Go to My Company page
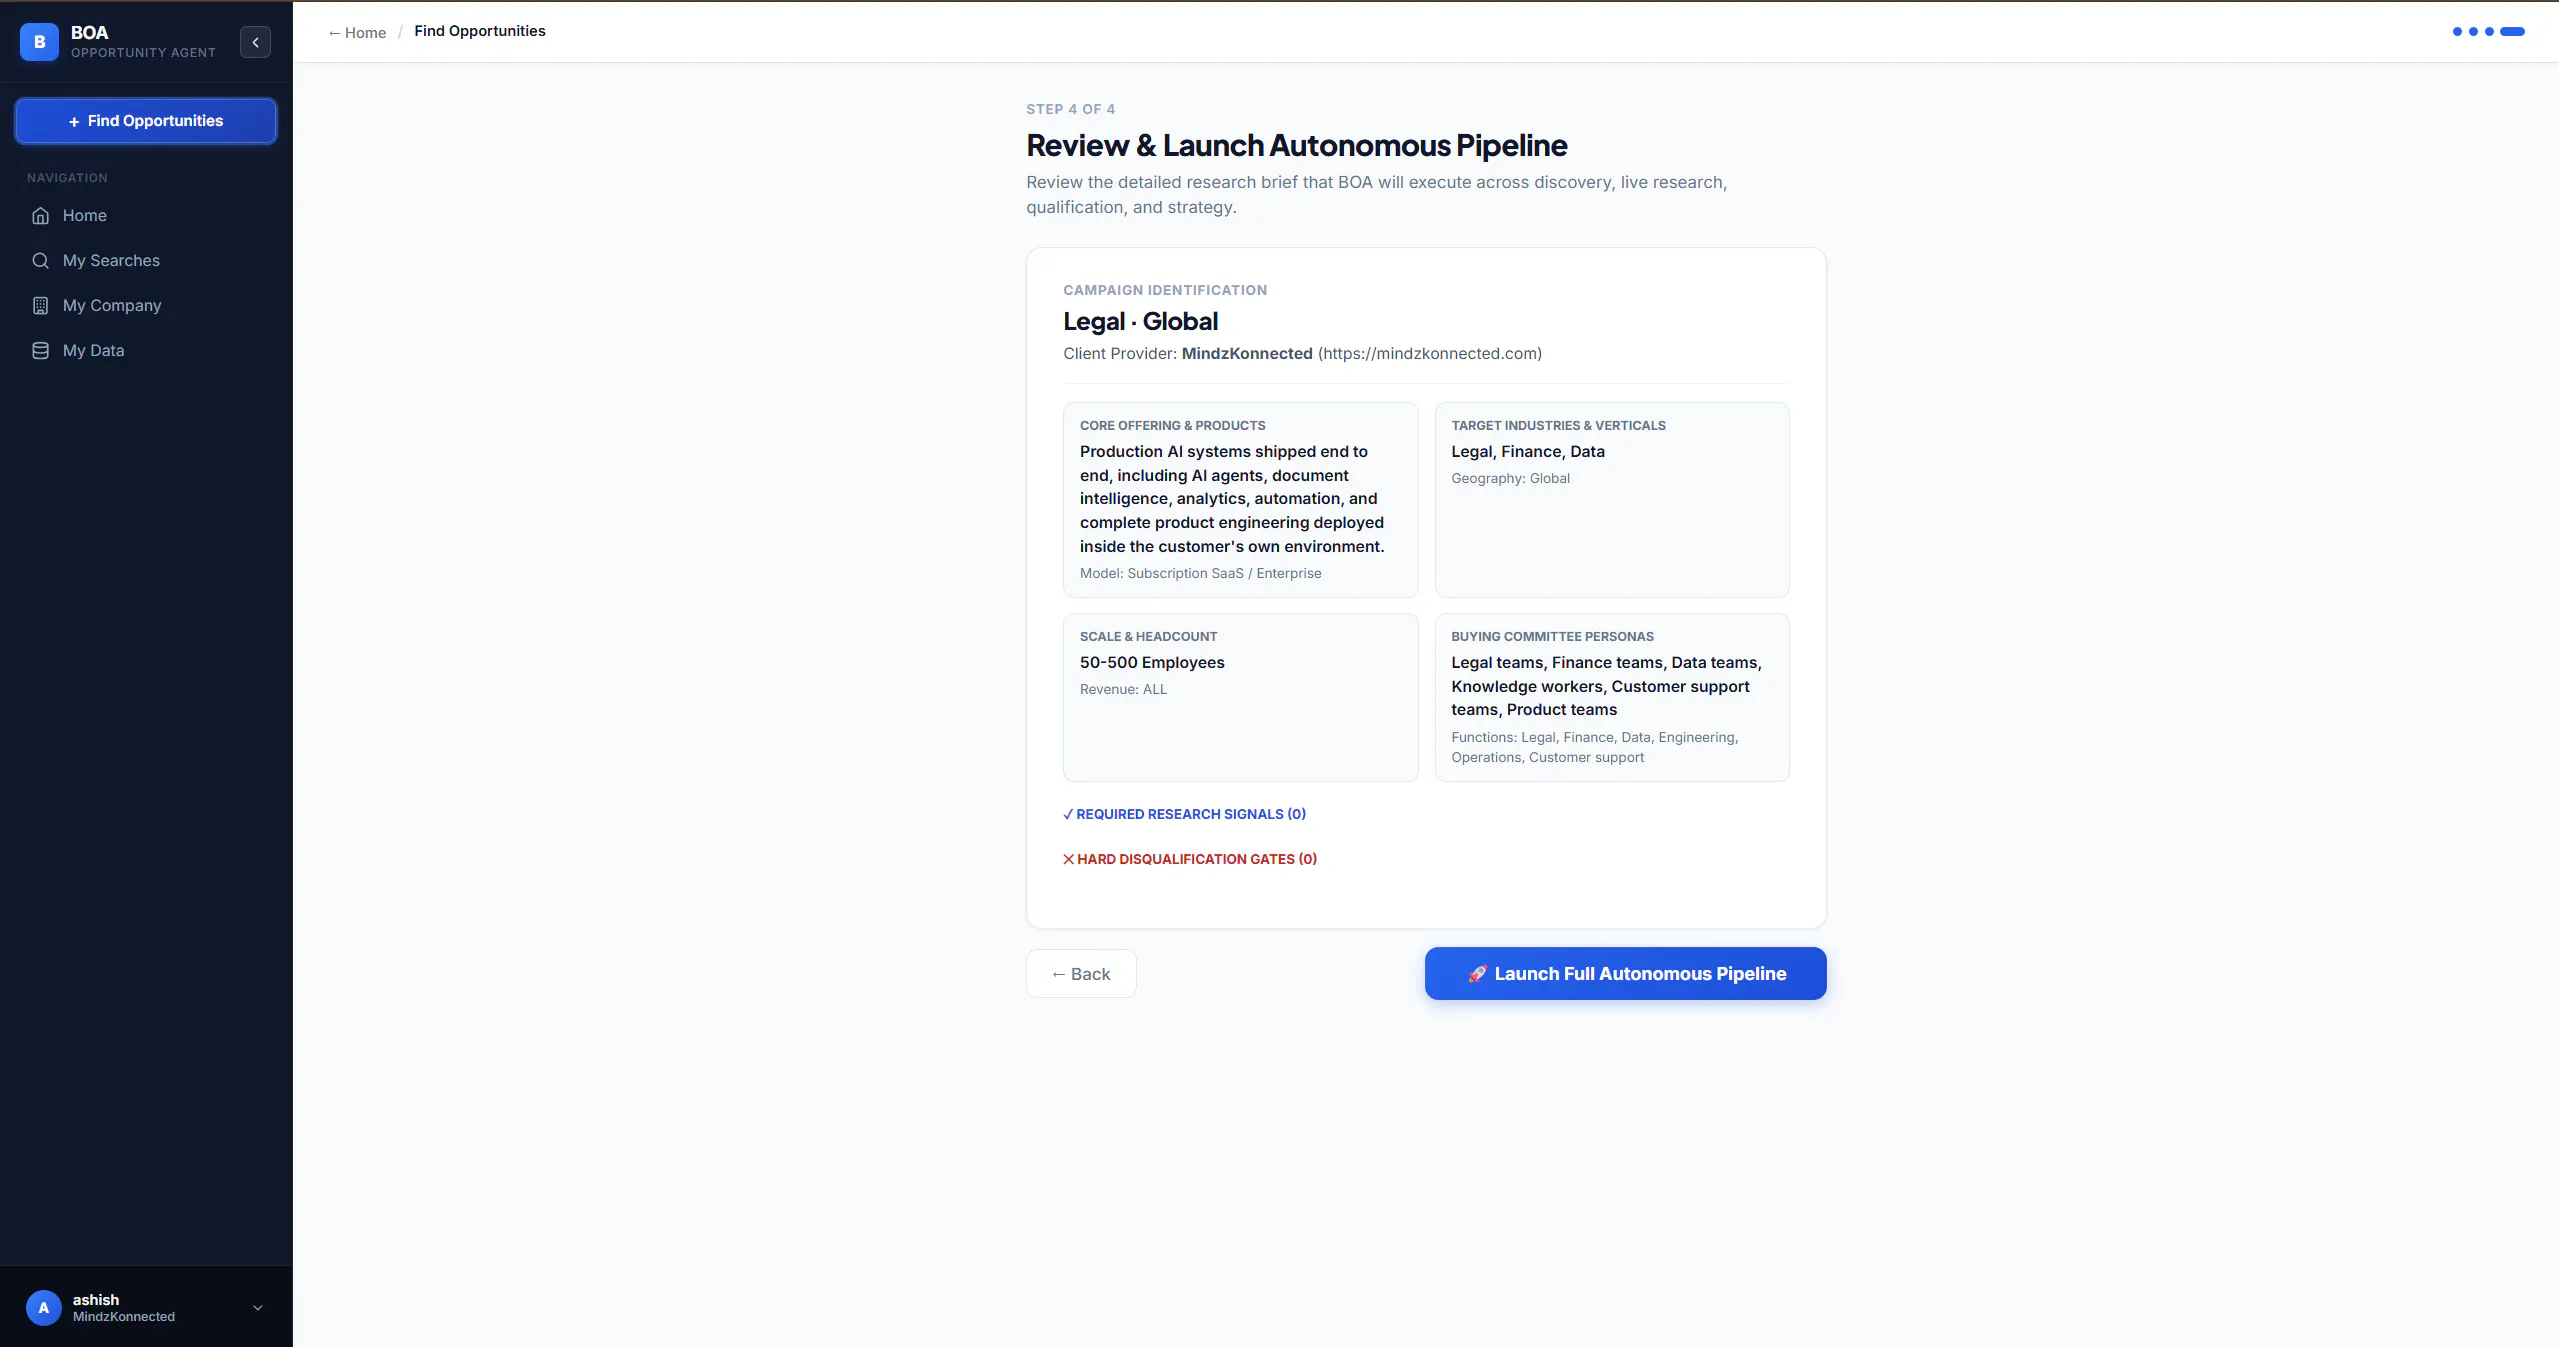The width and height of the screenshot is (2559, 1347). pos(146,305)
